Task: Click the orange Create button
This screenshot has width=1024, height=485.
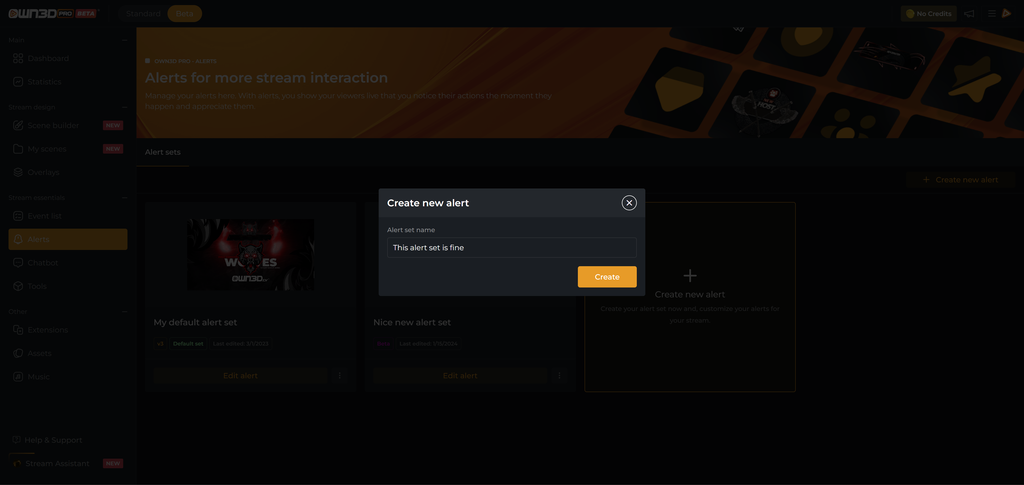Action: [x=607, y=277]
